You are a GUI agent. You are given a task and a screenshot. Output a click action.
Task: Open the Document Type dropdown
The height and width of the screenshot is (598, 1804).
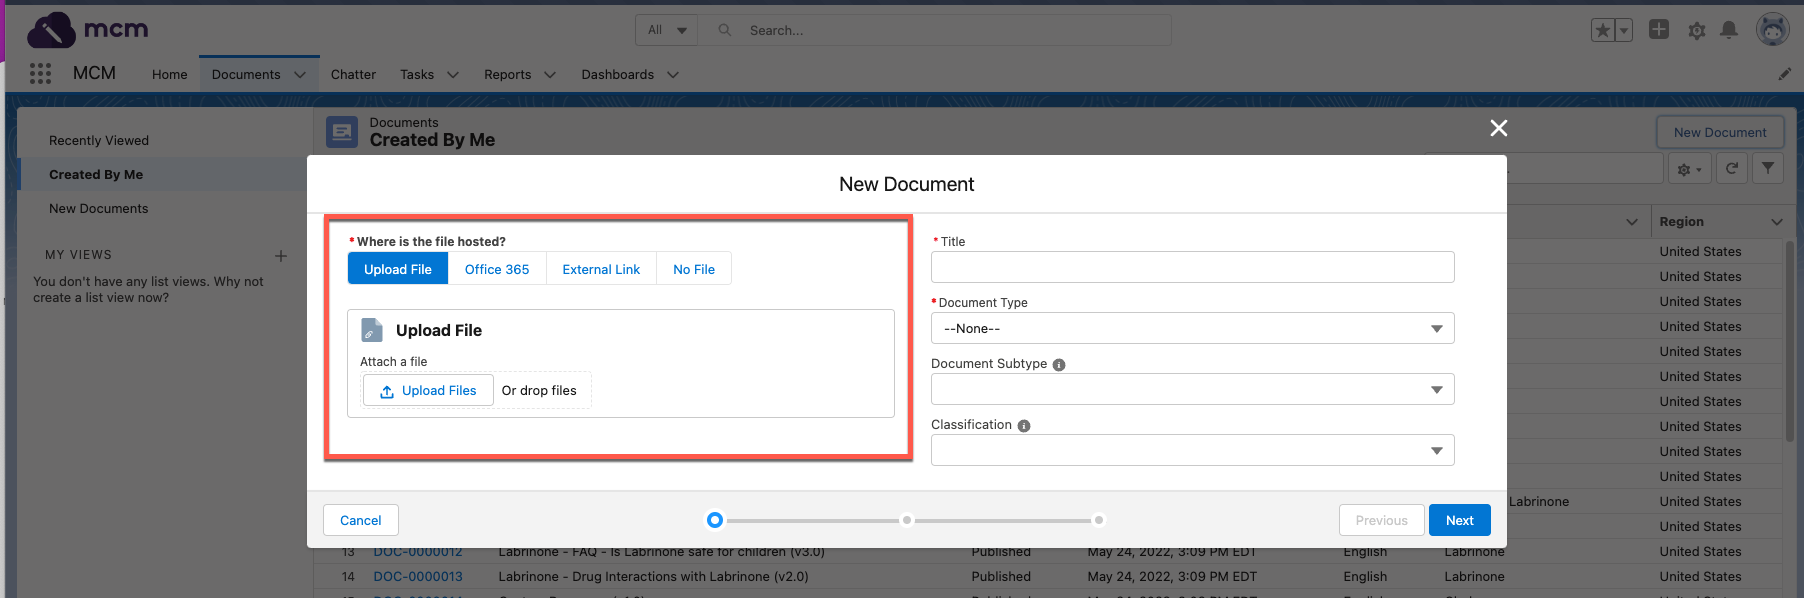[x=1192, y=328]
